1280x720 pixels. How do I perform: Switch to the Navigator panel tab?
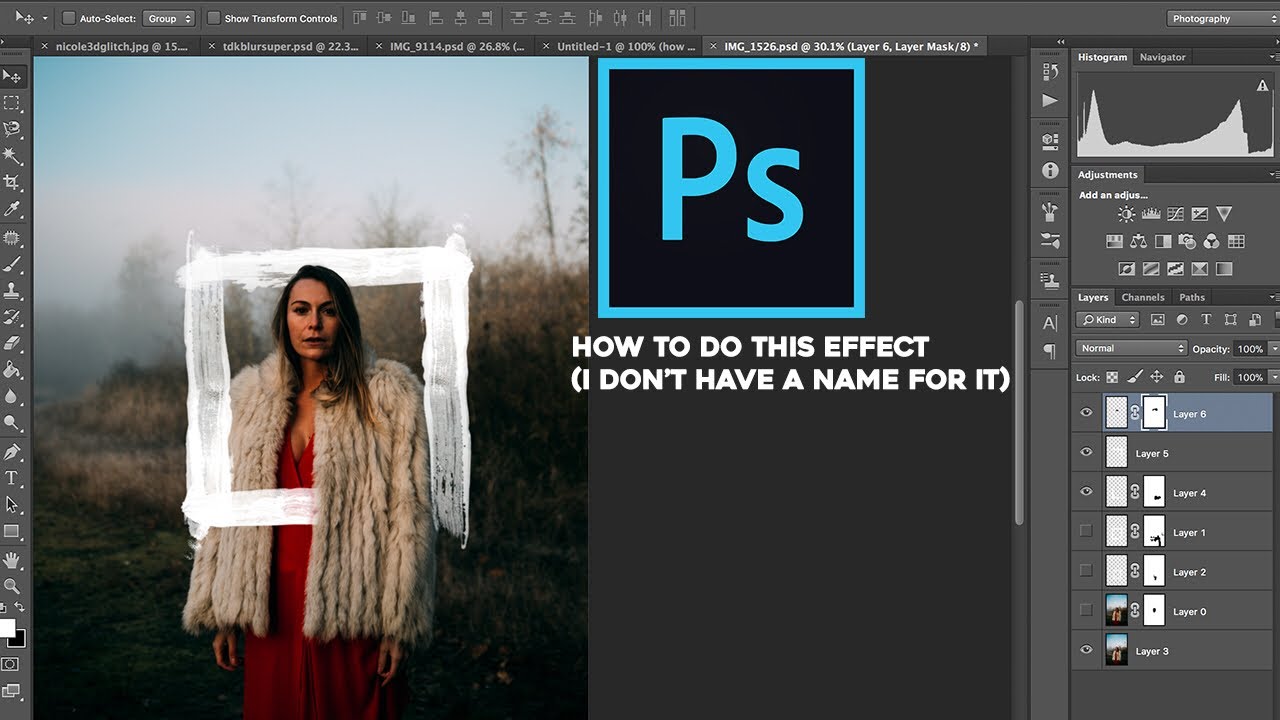(1162, 57)
